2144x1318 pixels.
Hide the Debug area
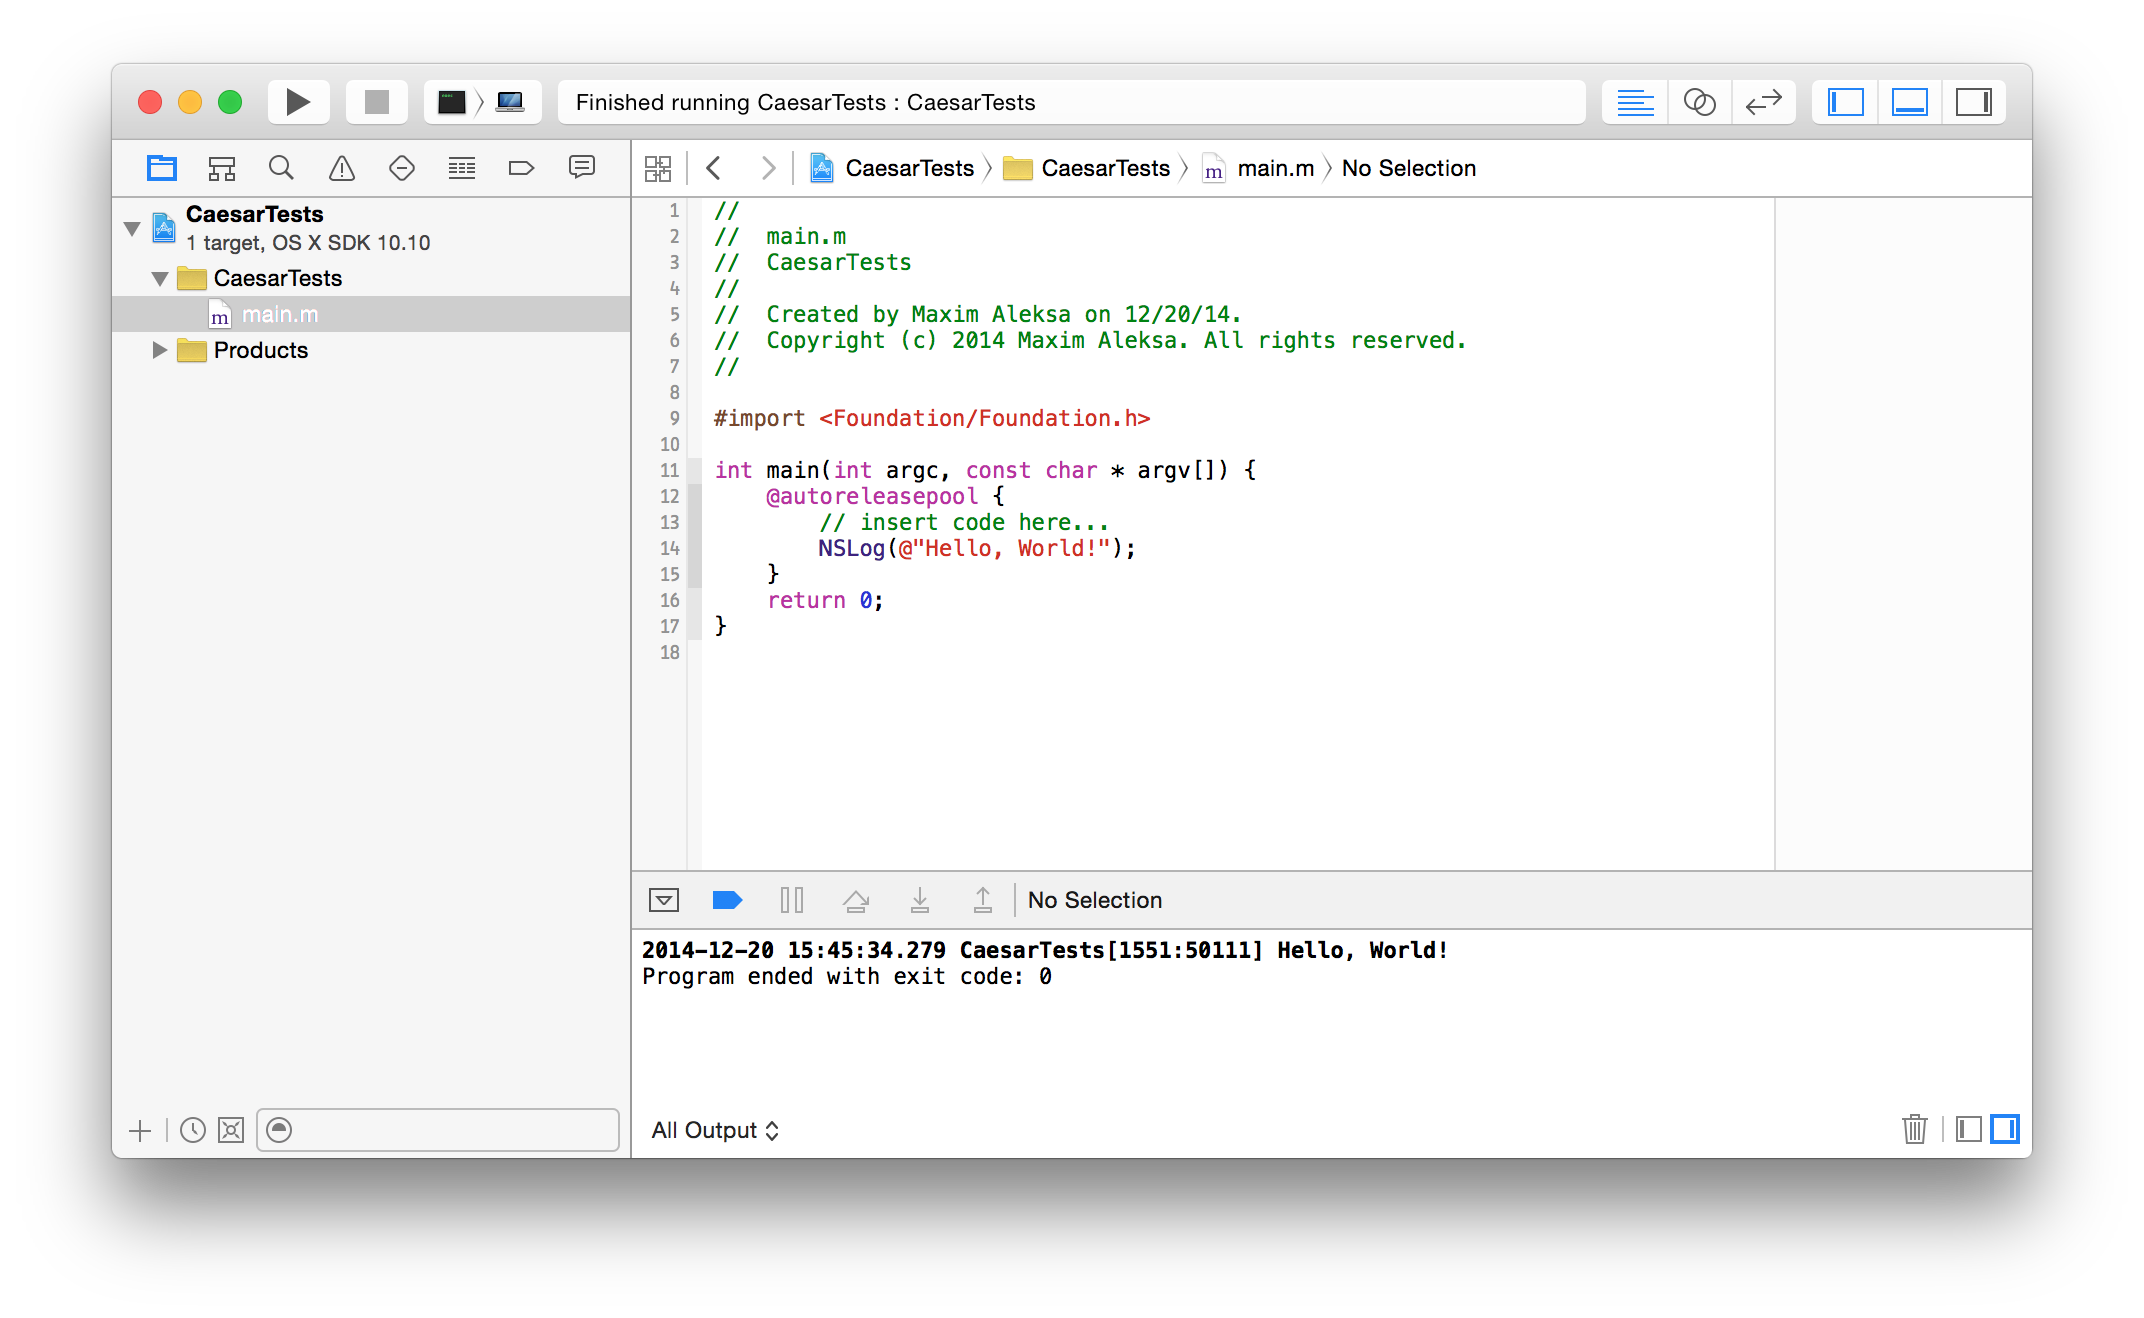pos(1909,102)
